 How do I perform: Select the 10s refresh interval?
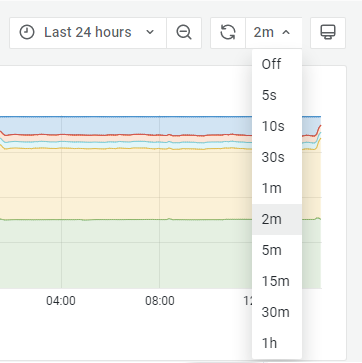tap(277, 126)
